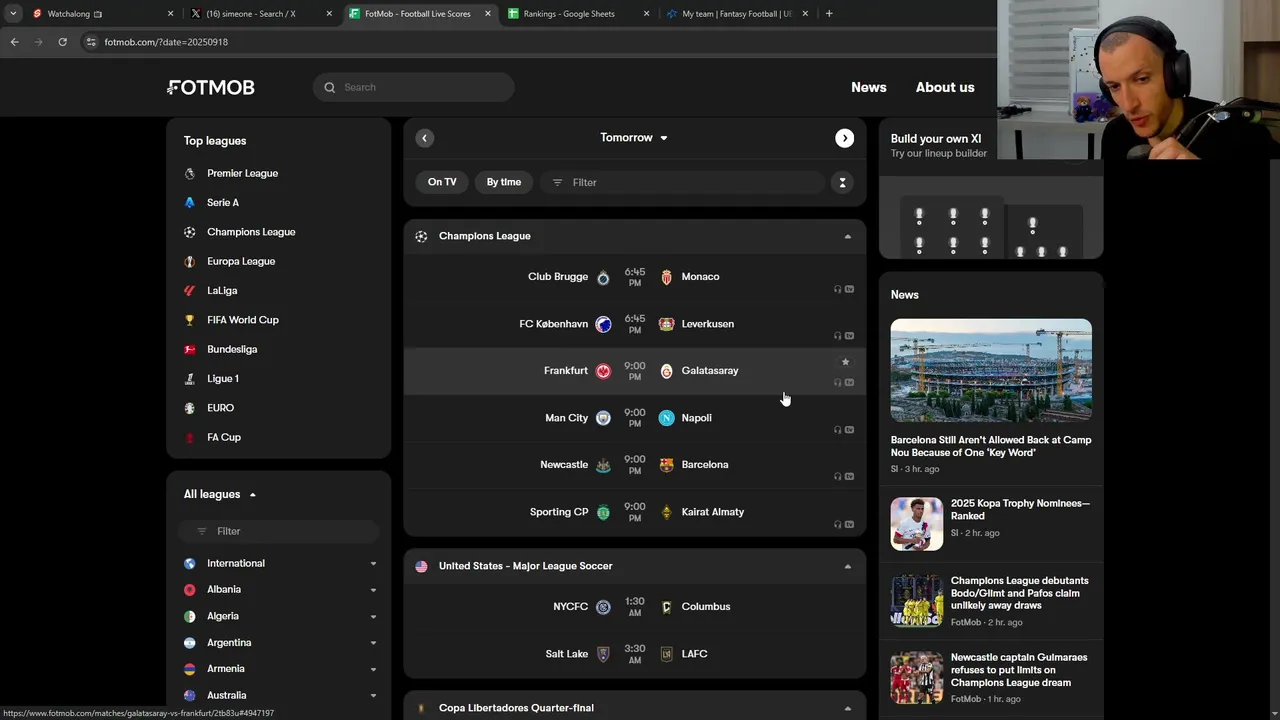Star the Frankfurt vs Galatasaray match
Screen dimensions: 1280x720
[x=845, y=362]
